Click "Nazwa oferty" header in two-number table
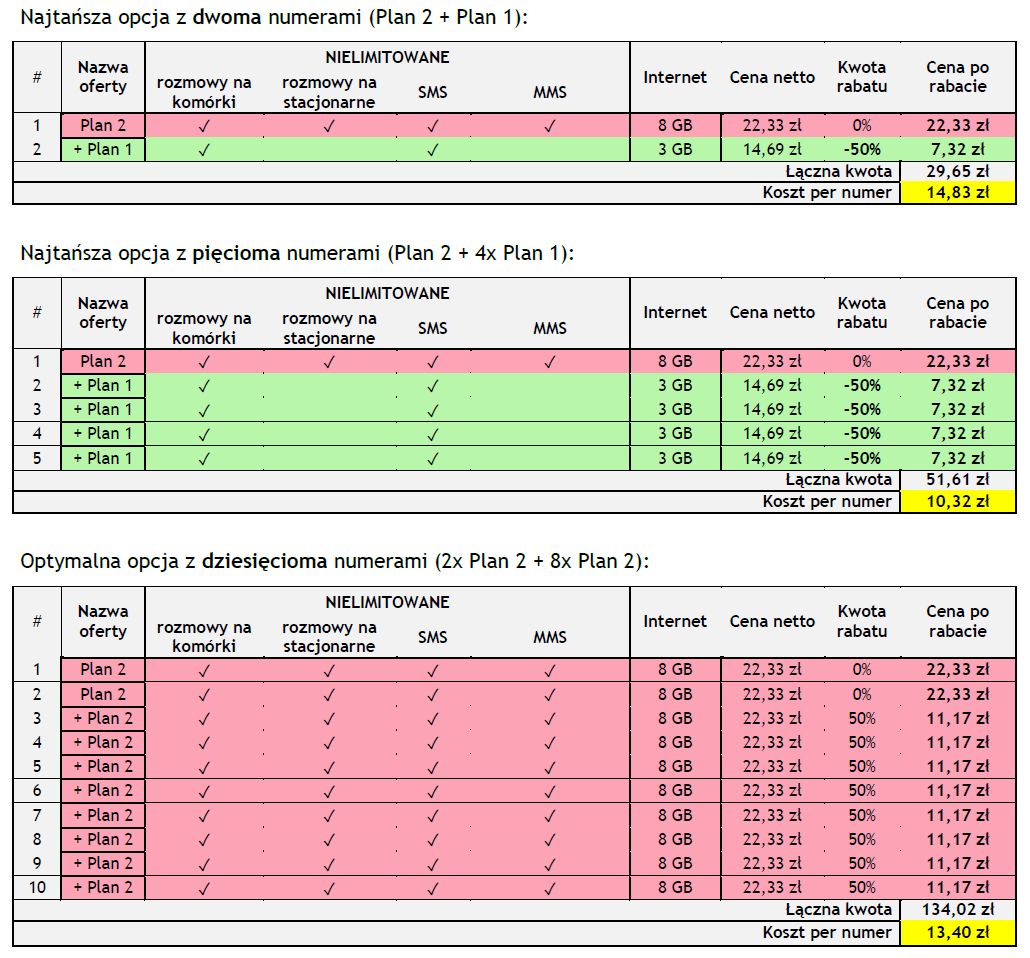The height and width of the screenshot is (958, 1030). (103, 77)
